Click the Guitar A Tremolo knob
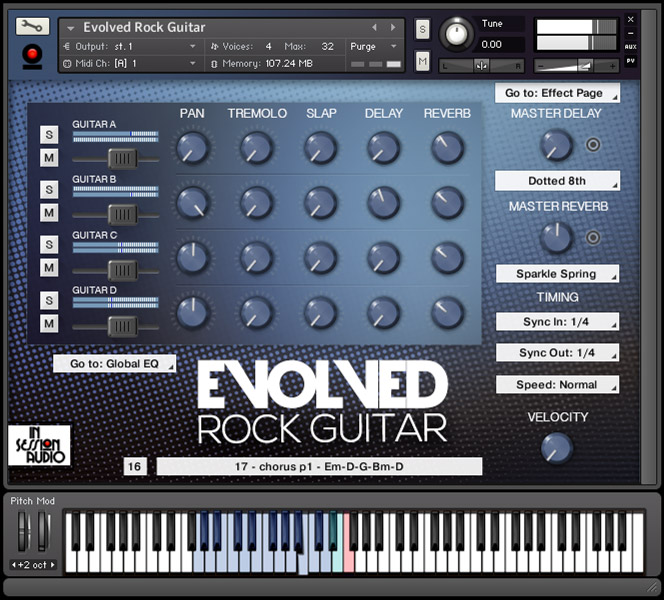 point(256,147)
